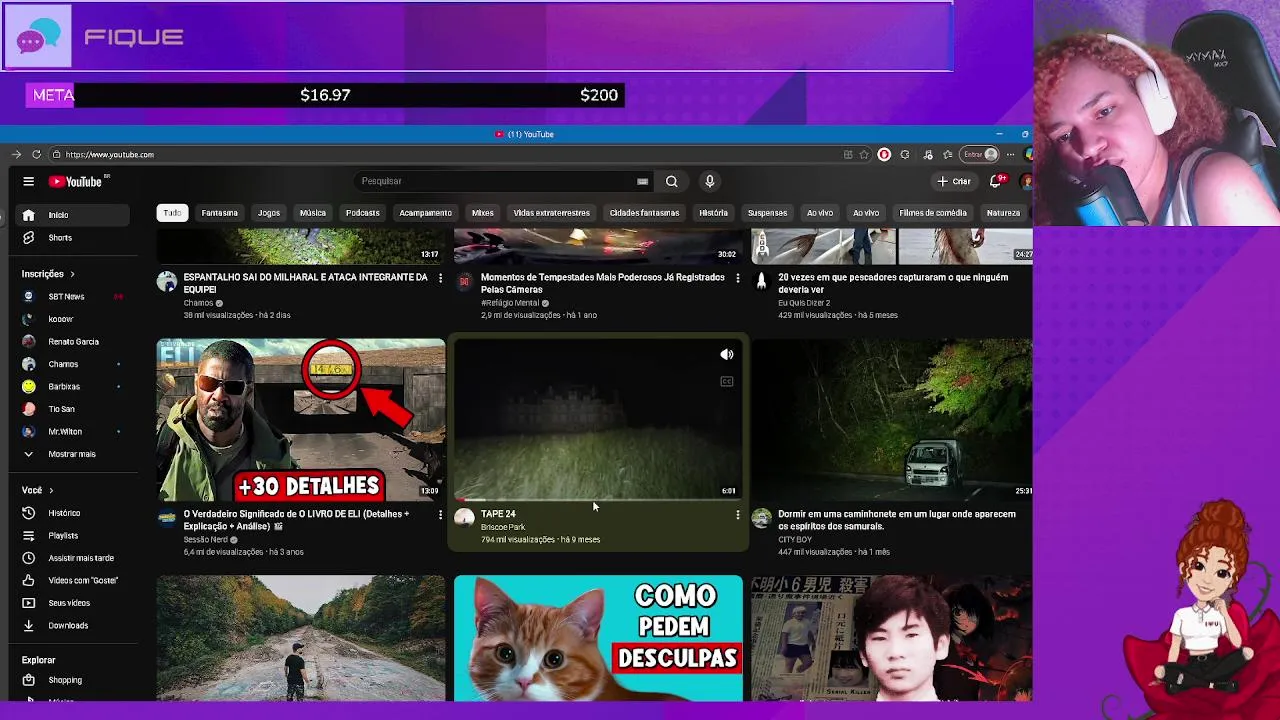Image resolution: width=1280 pixels, height=720 pixels.
Task: Open the 20 vezes em que pescadores video title
Action: pos(893,283)
